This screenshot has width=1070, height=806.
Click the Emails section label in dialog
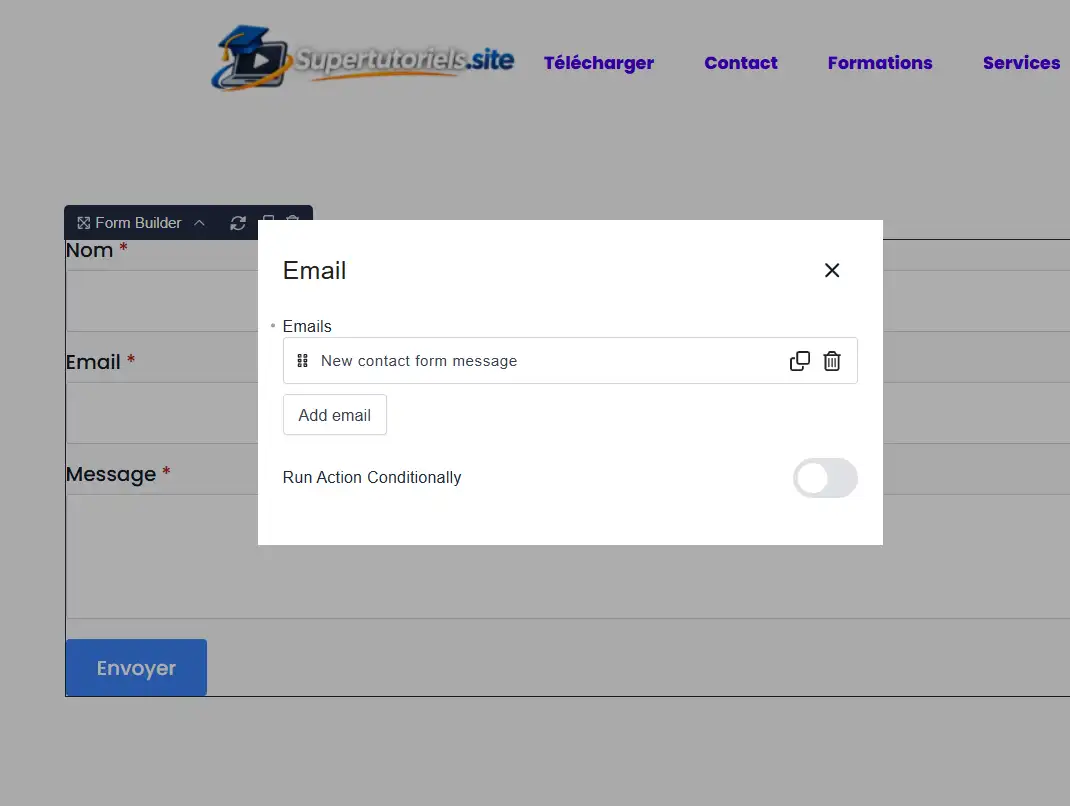tap(307, 326)
